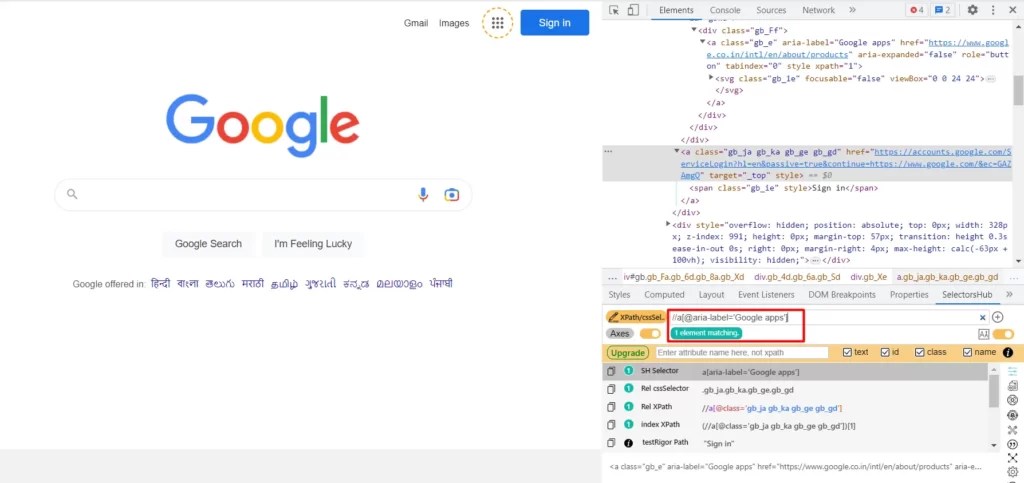1024x483 pixels.
Task: Click the Google Search button
Action: tap(208, 243)
